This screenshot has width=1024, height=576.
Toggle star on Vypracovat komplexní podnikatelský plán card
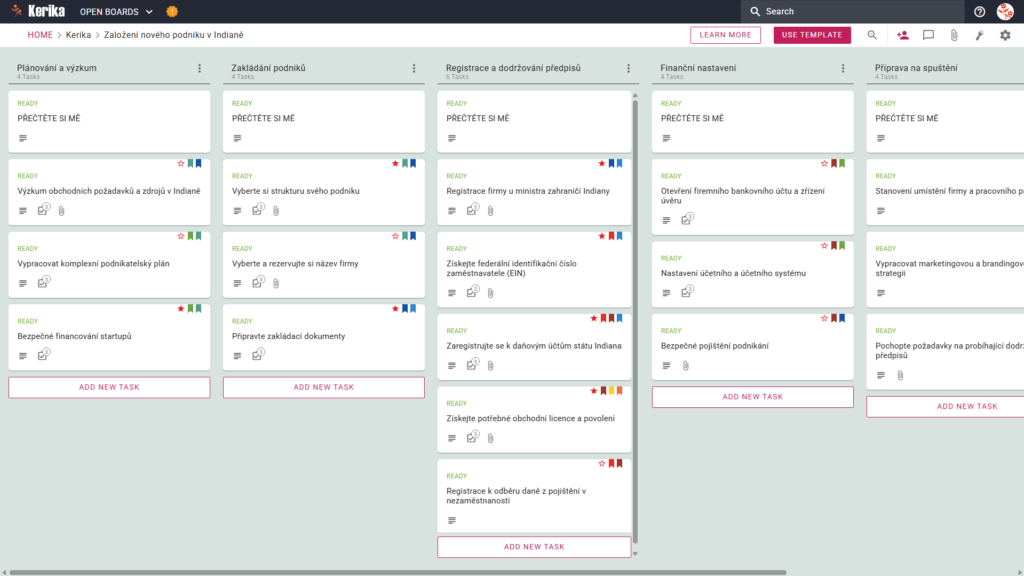(x=181, y=236)
